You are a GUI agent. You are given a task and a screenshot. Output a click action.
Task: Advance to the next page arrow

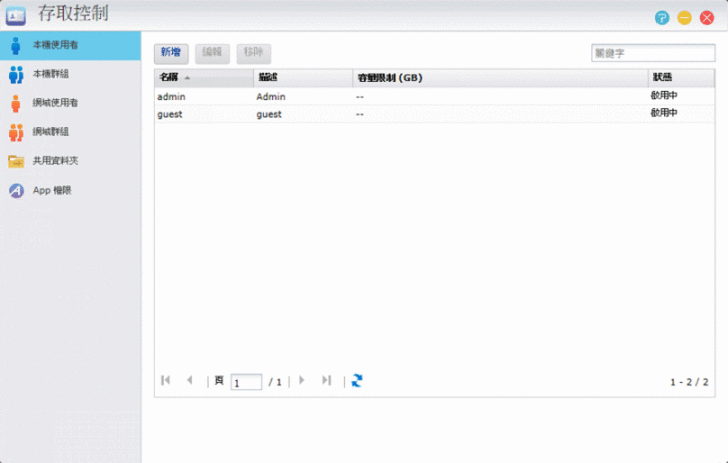pyautogui.click(x=302, y=381)
